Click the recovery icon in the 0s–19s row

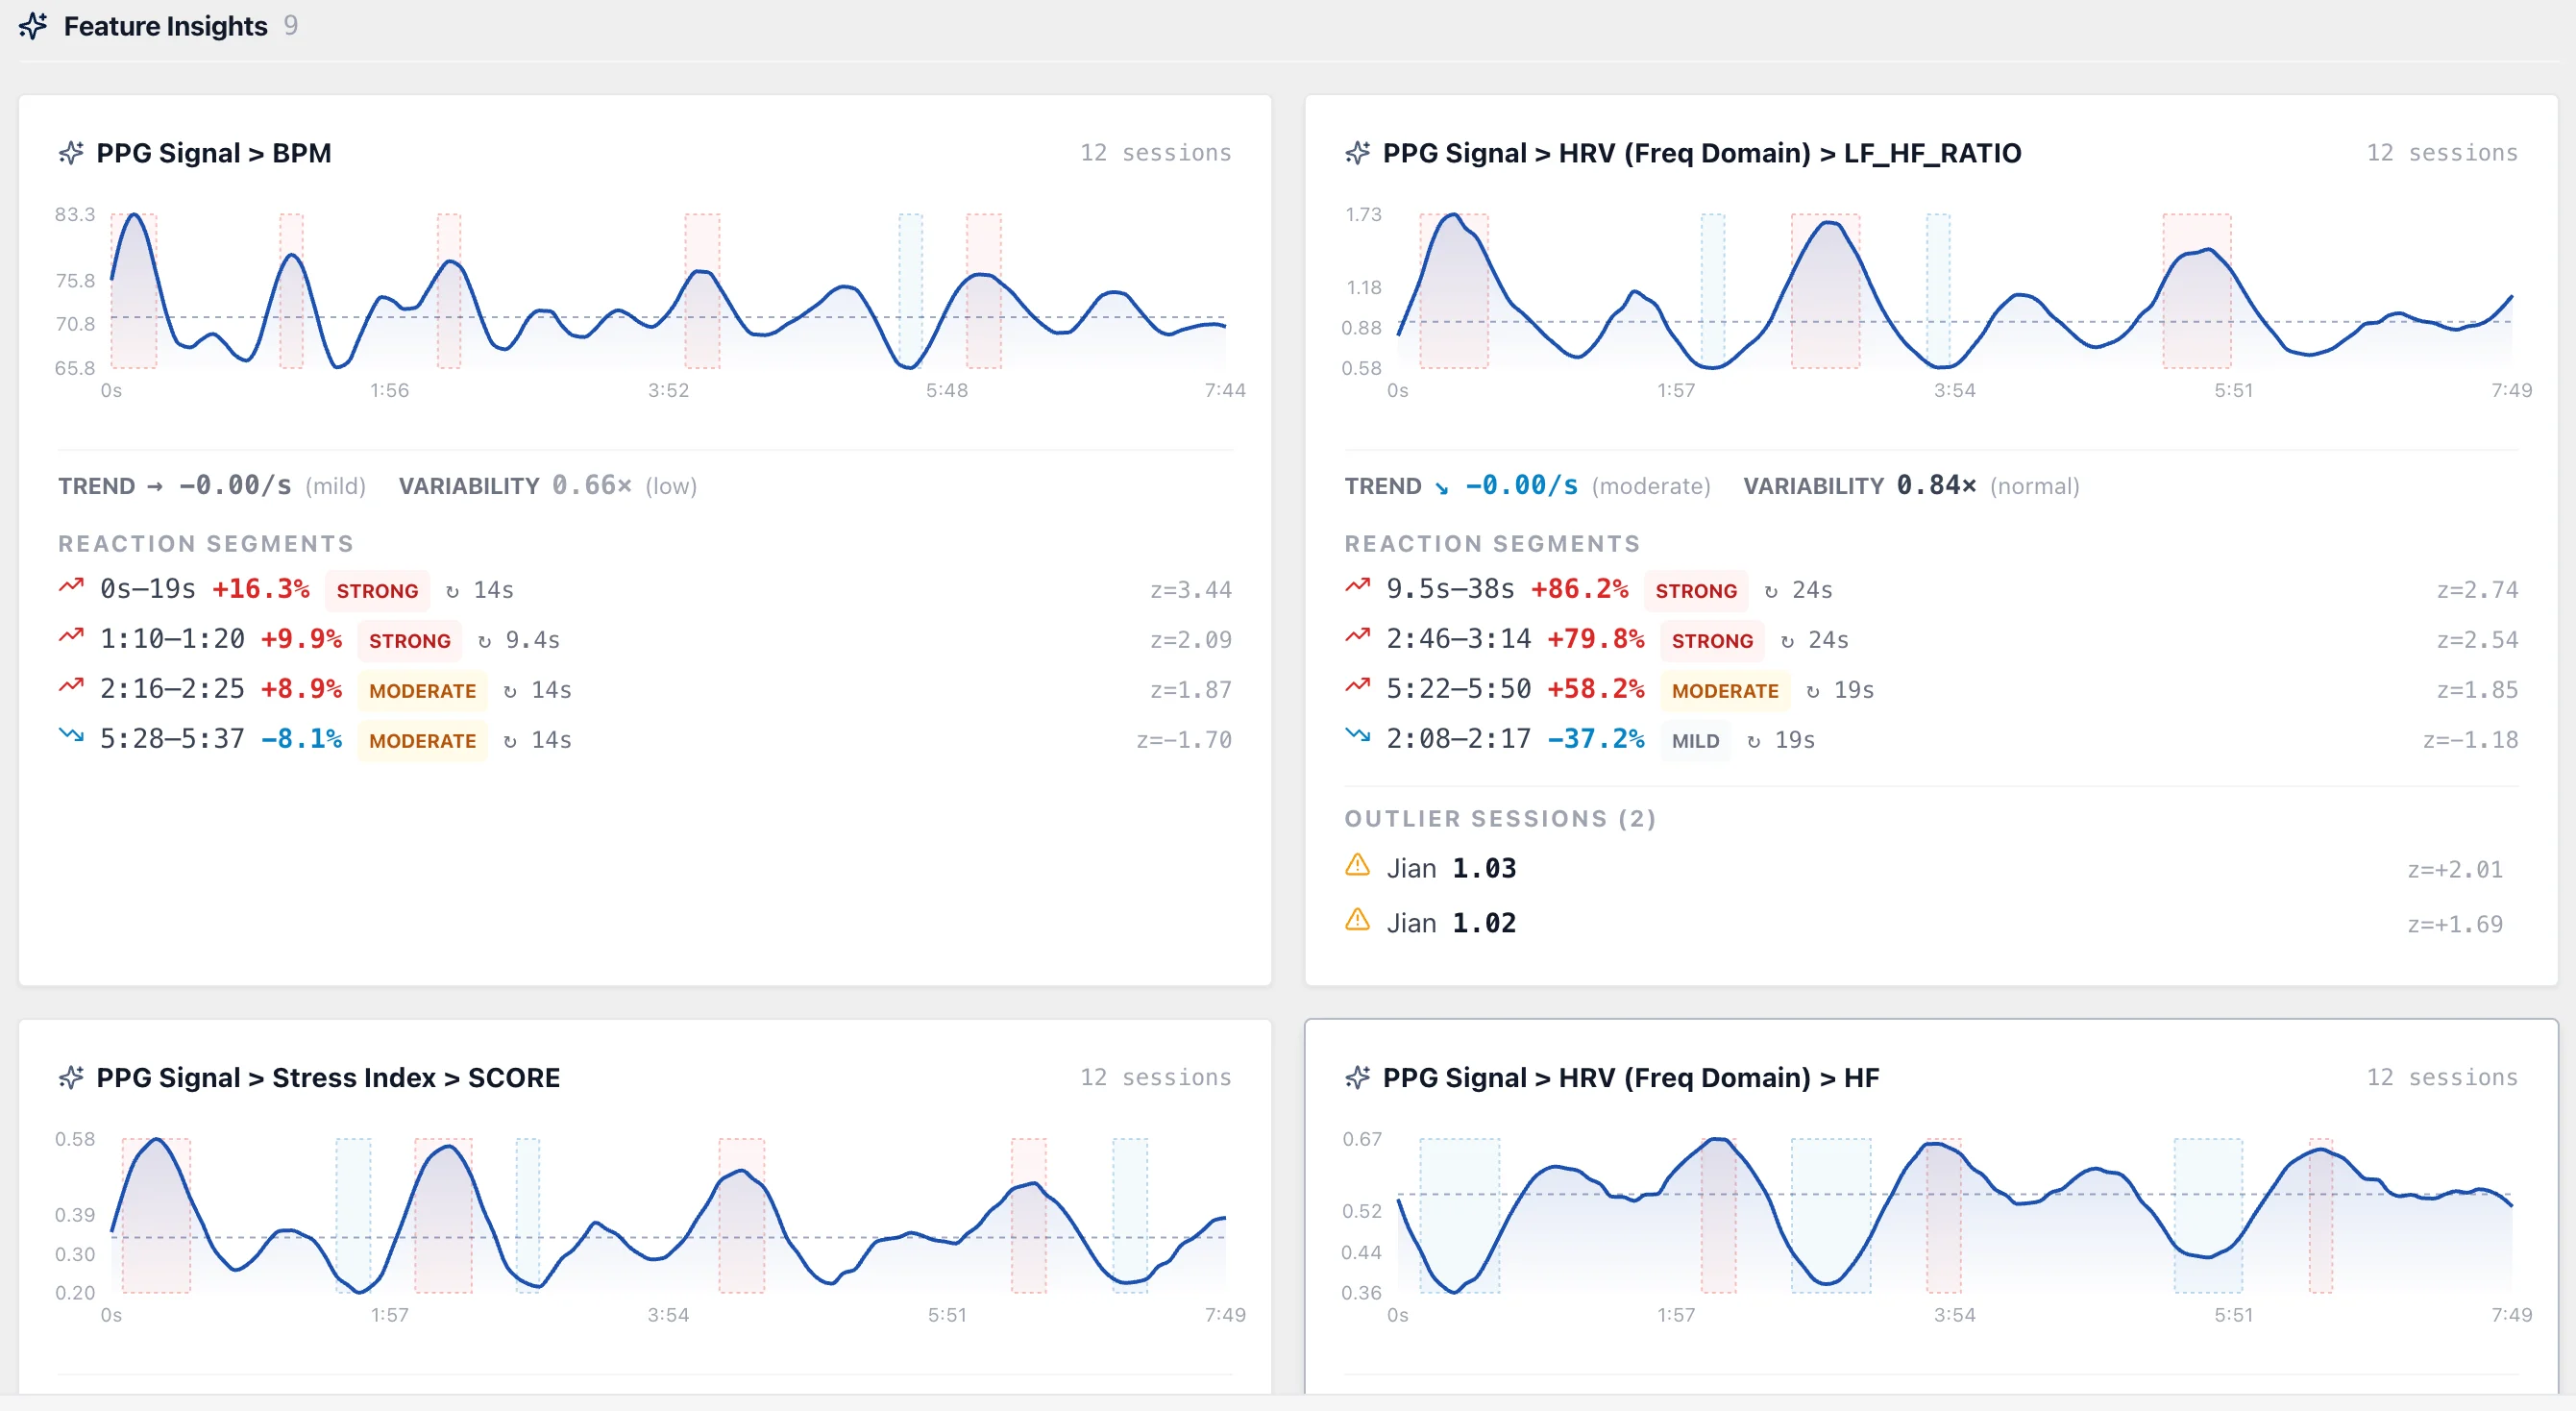(452, 592)
